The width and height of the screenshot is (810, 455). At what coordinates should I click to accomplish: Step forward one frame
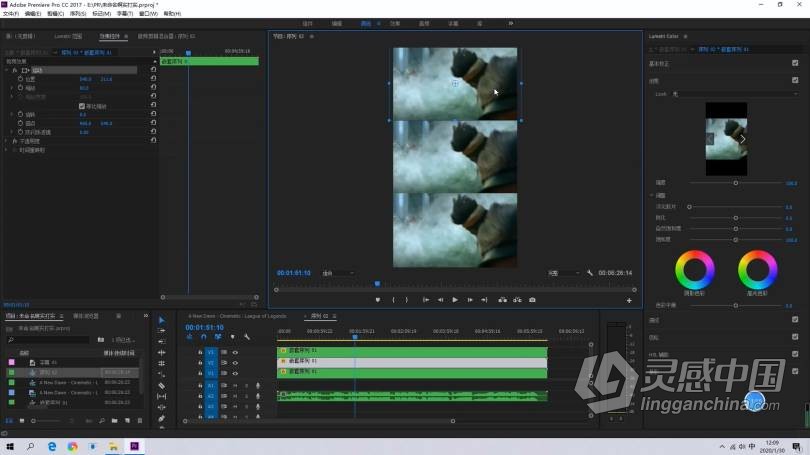click(x=470, y=300)
